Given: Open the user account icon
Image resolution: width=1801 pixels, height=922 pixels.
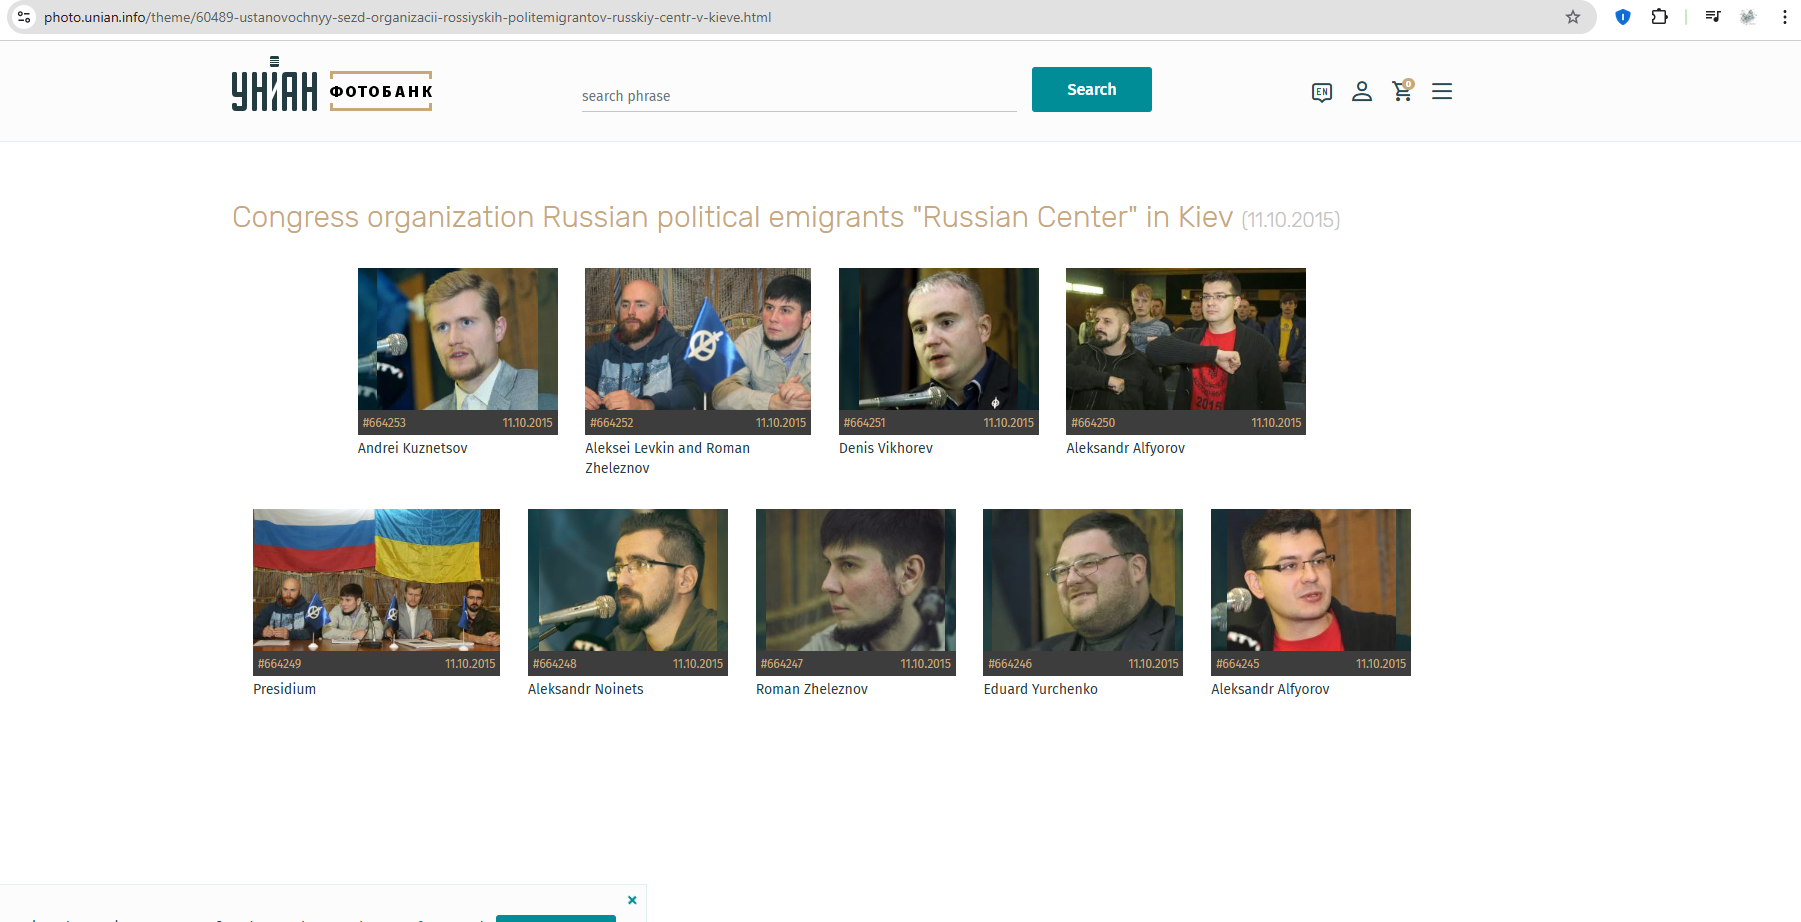Looking at the screenshot, I should pyautogui.click(x=1362, y=91).
